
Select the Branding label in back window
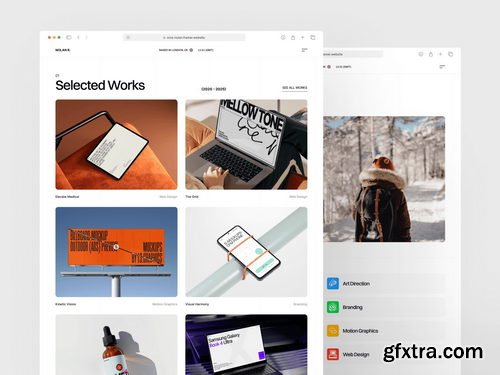[x=352, y=307]
